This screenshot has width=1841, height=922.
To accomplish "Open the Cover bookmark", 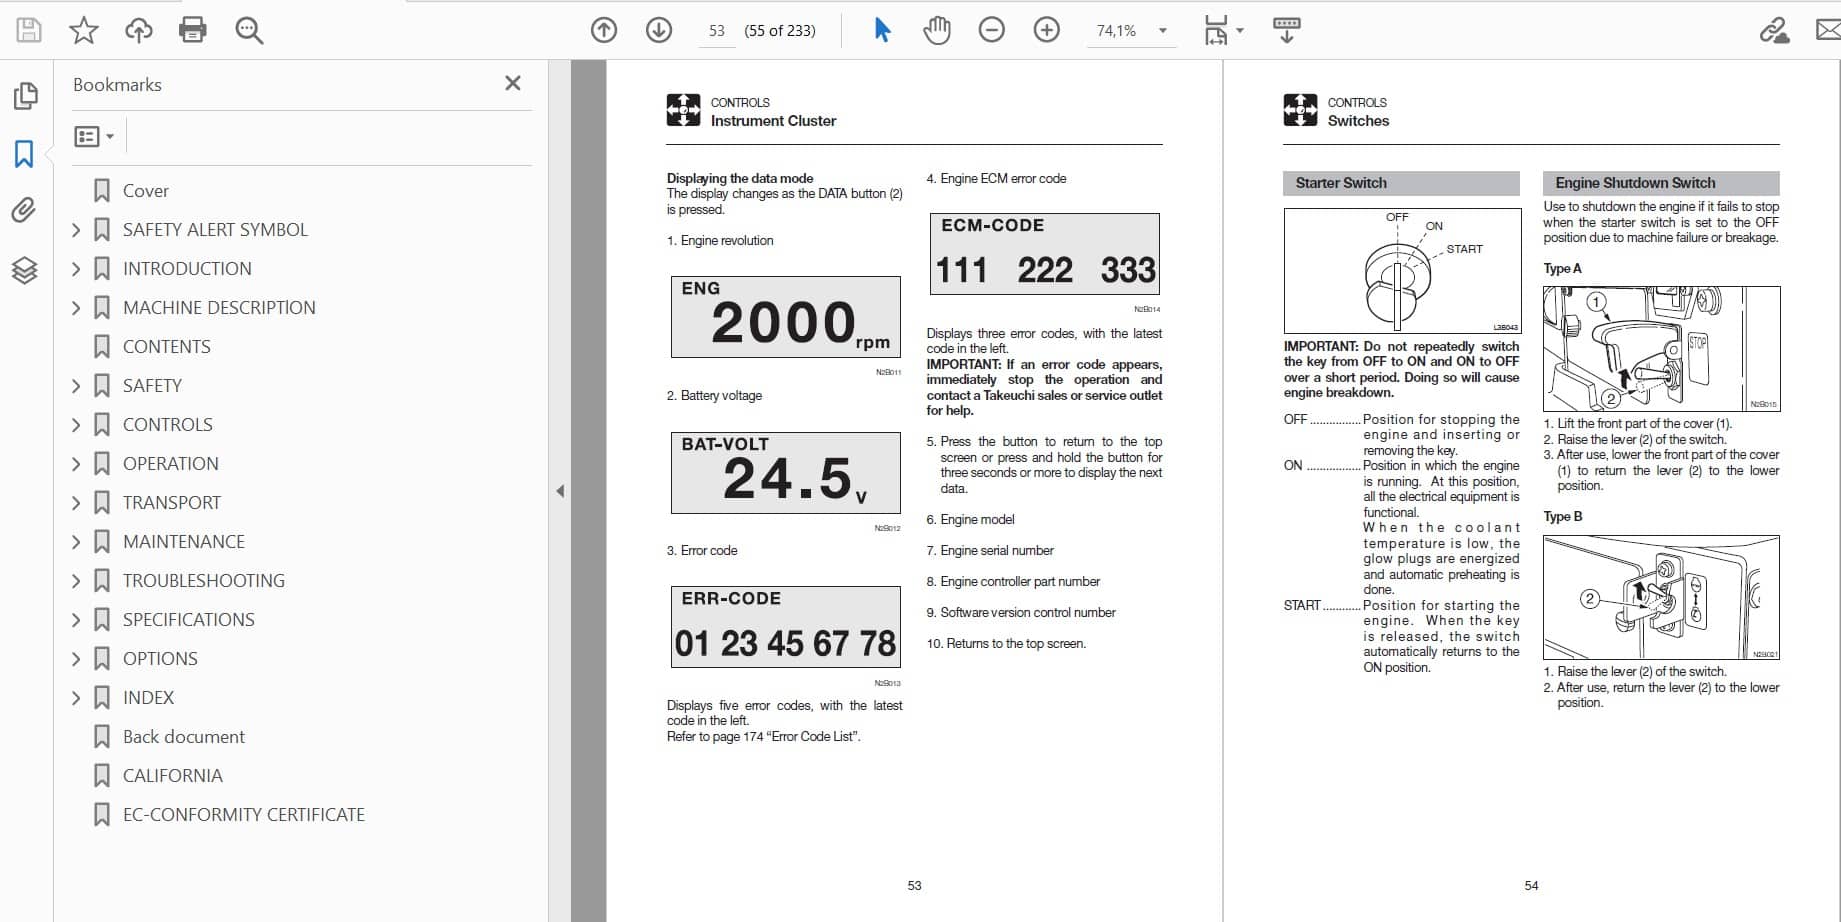I will (x=145, y=191).
